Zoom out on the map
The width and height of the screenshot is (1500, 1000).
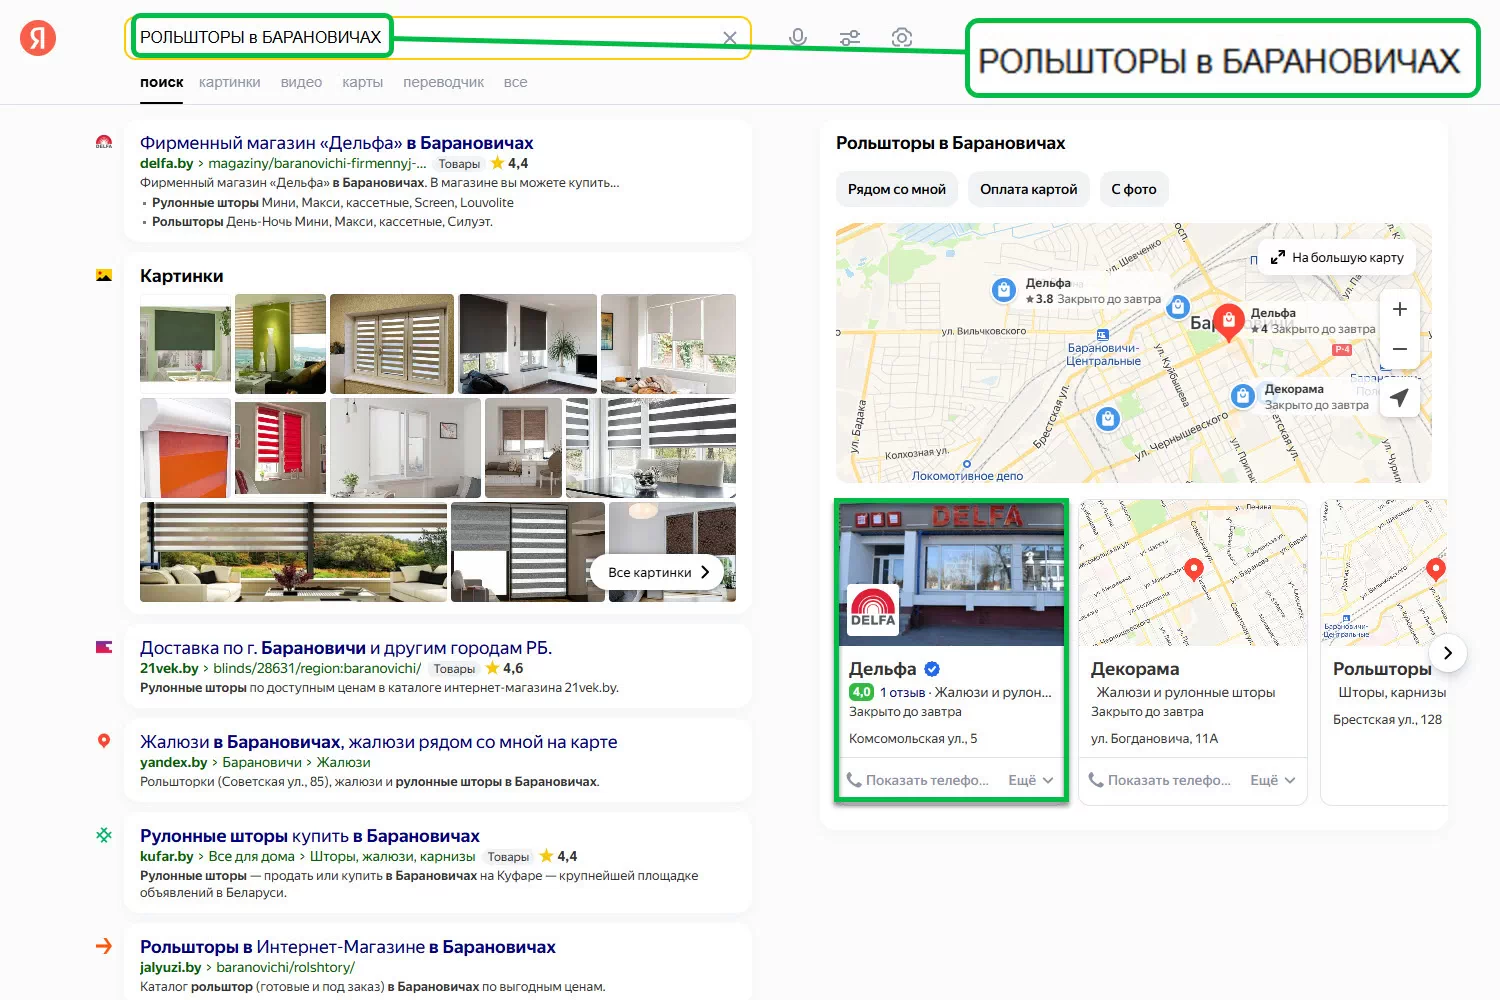[x=1399, y=349]
